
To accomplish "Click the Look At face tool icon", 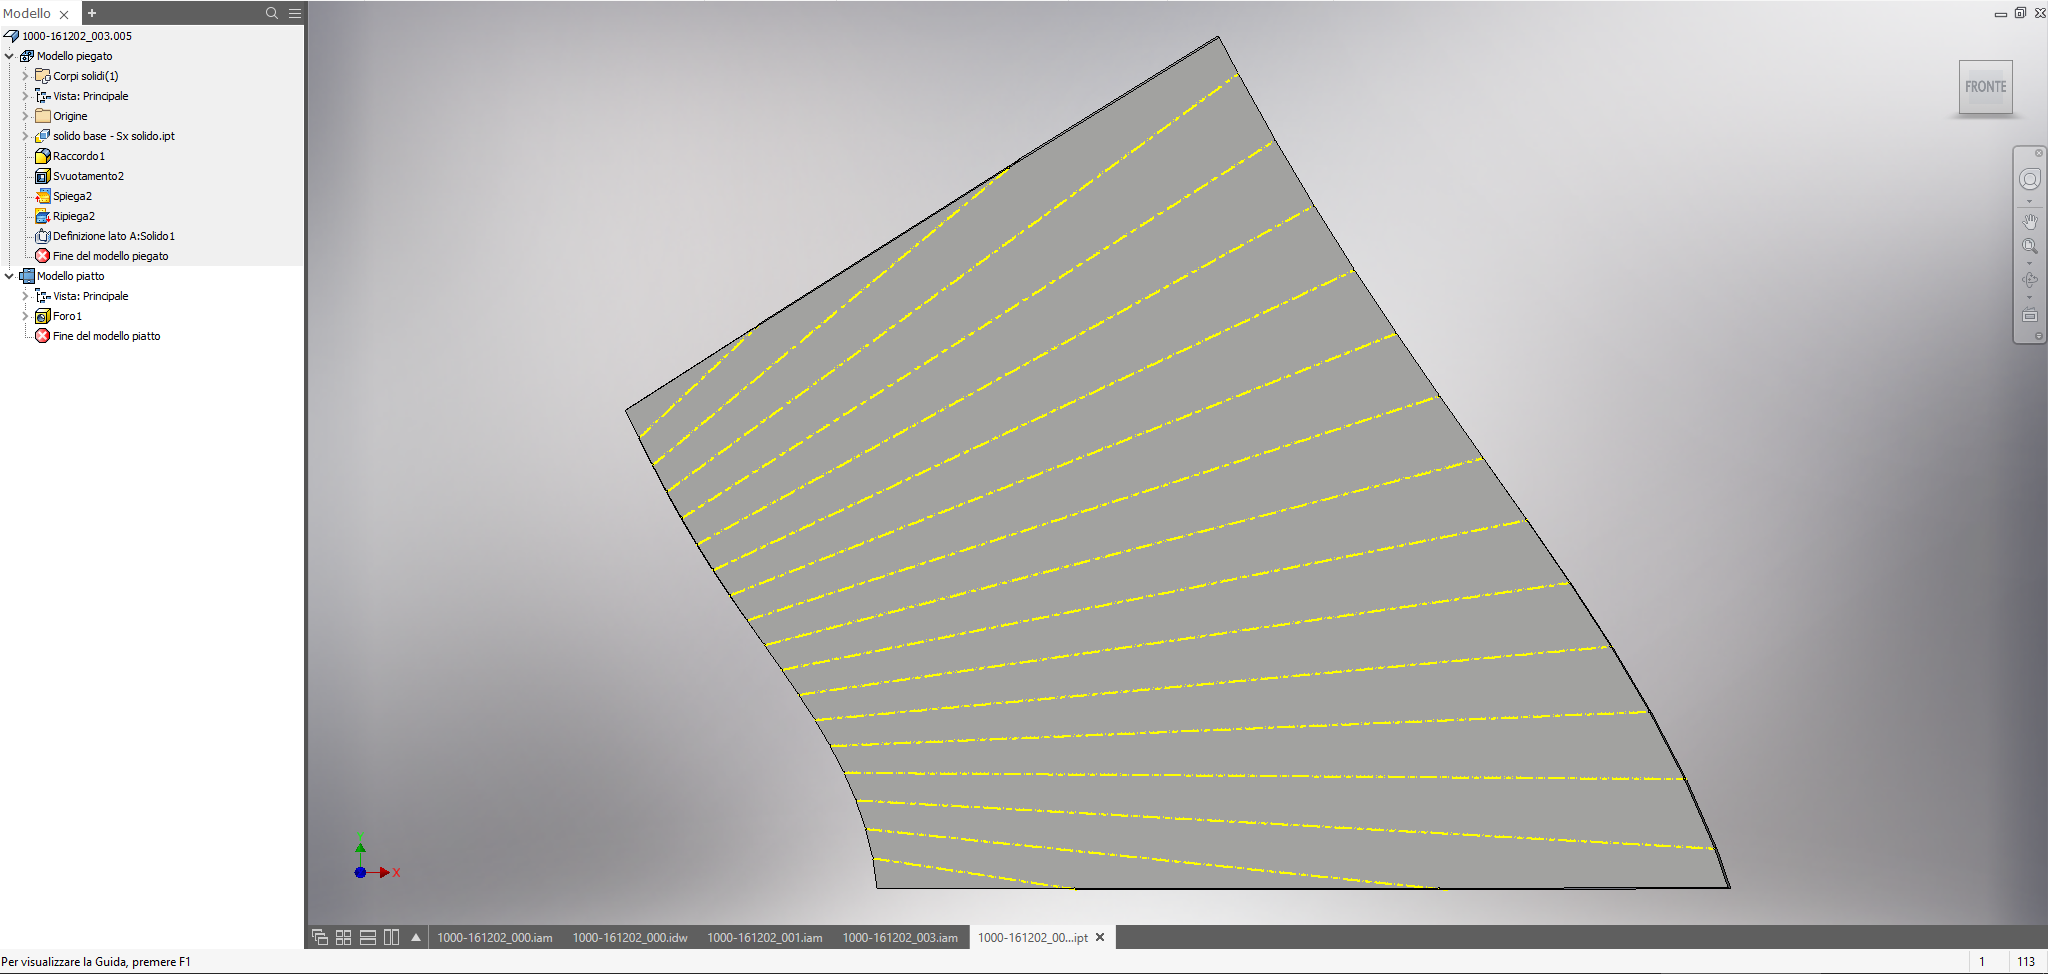I will tap(2029, 316).
